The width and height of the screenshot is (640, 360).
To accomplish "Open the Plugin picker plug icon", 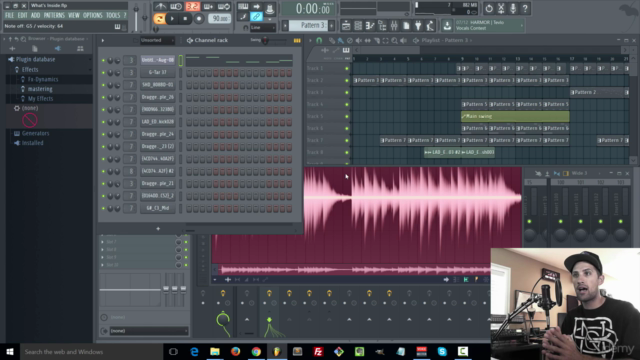I will pyautogui.click(x=418, y=26).
